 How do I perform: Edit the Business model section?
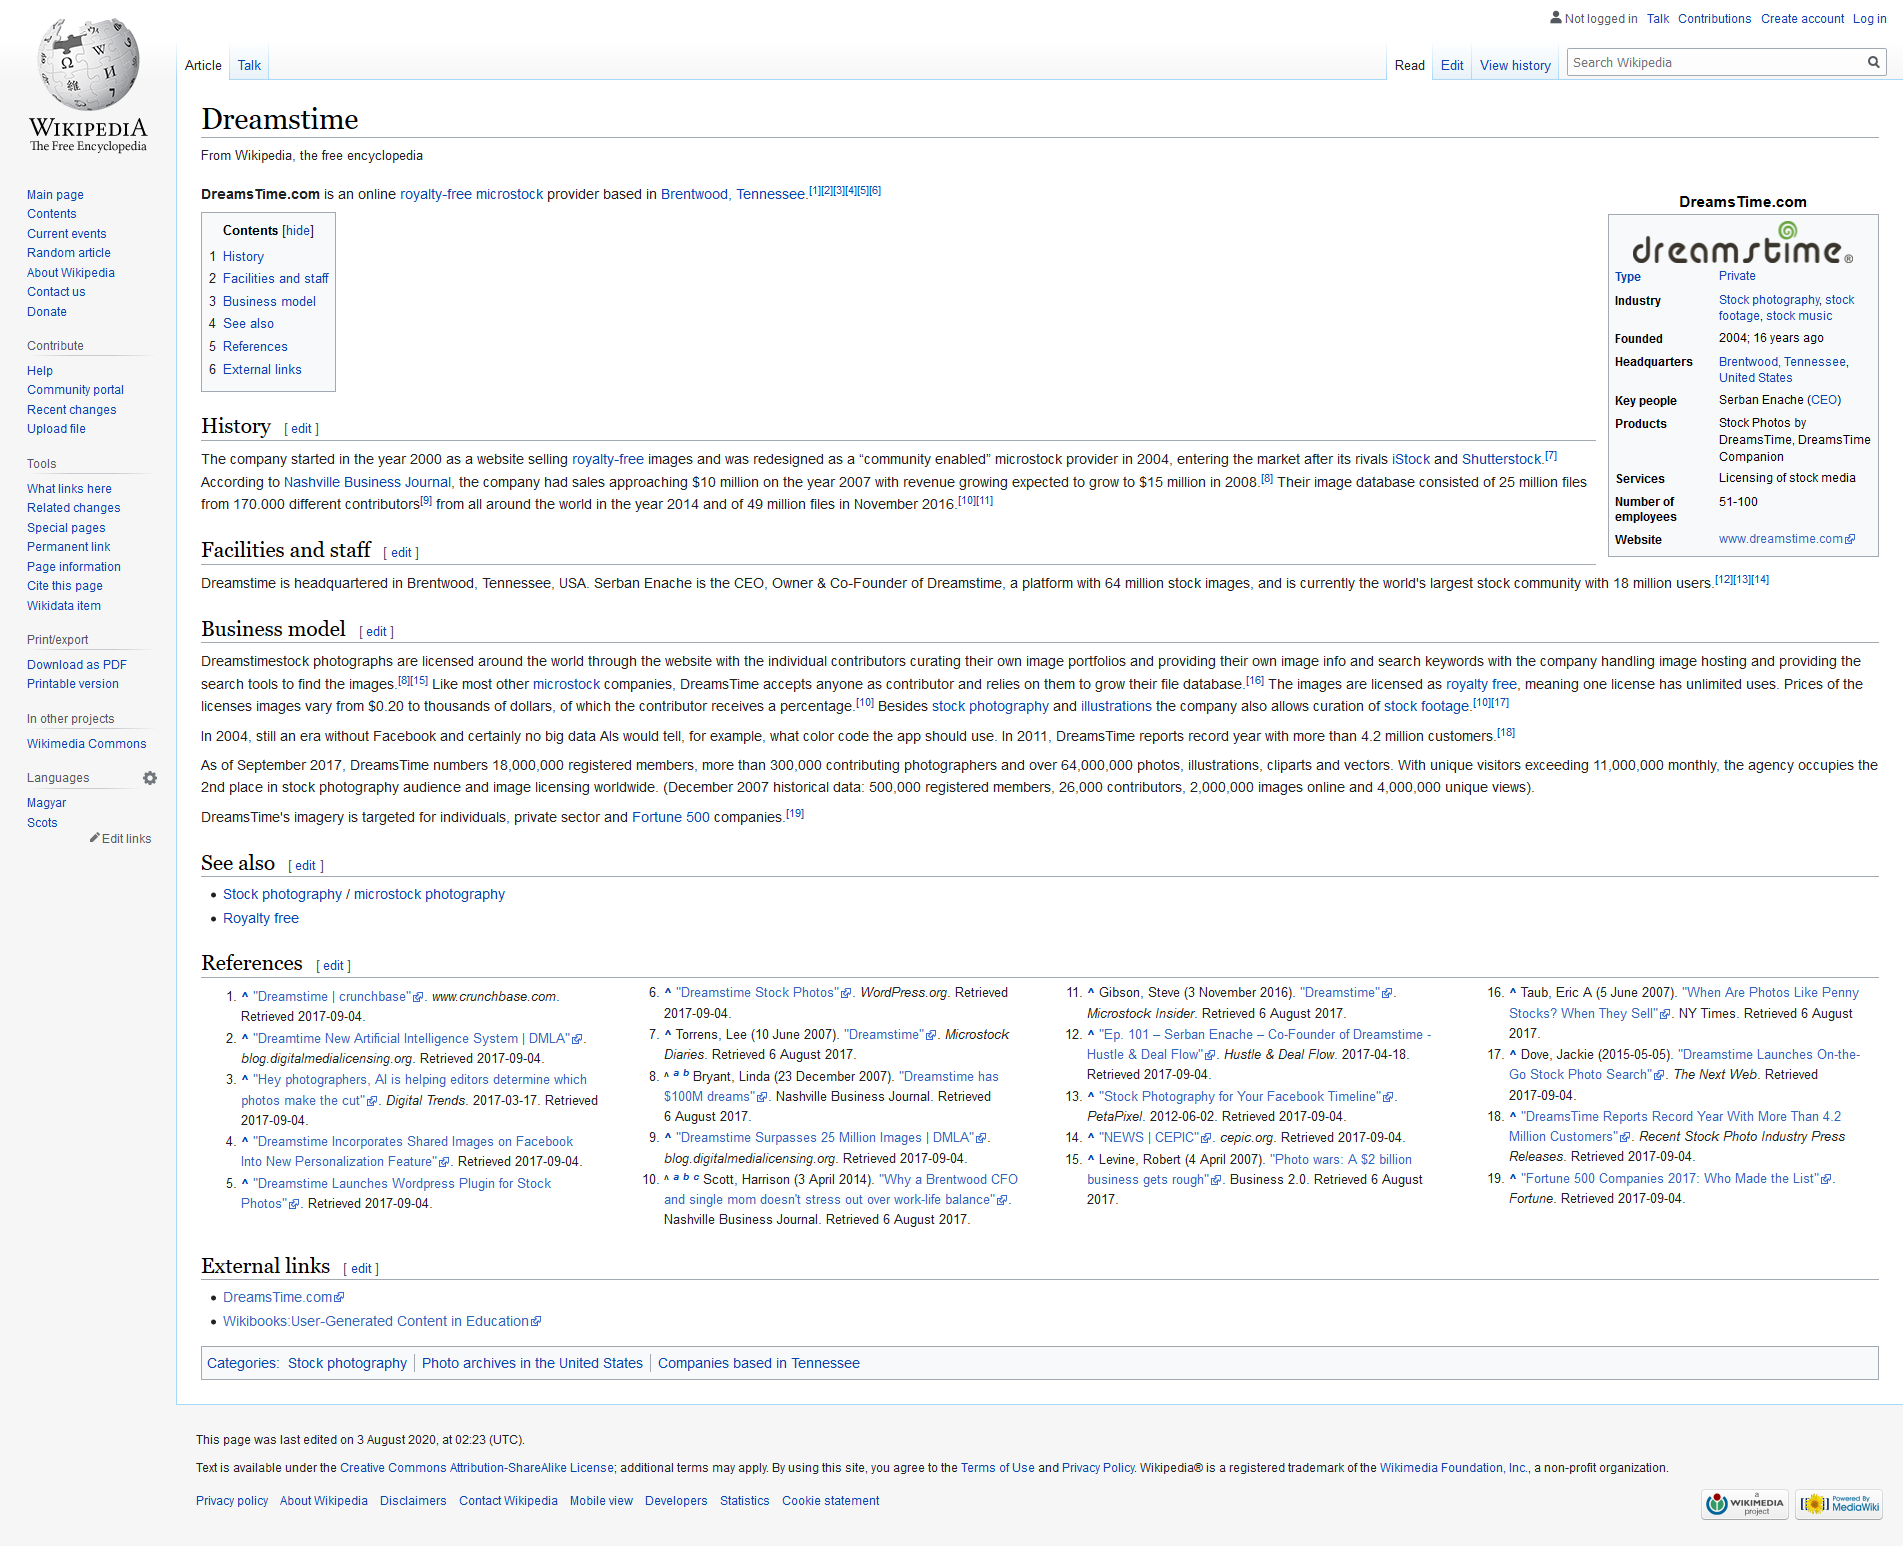(x=376, y=631)
